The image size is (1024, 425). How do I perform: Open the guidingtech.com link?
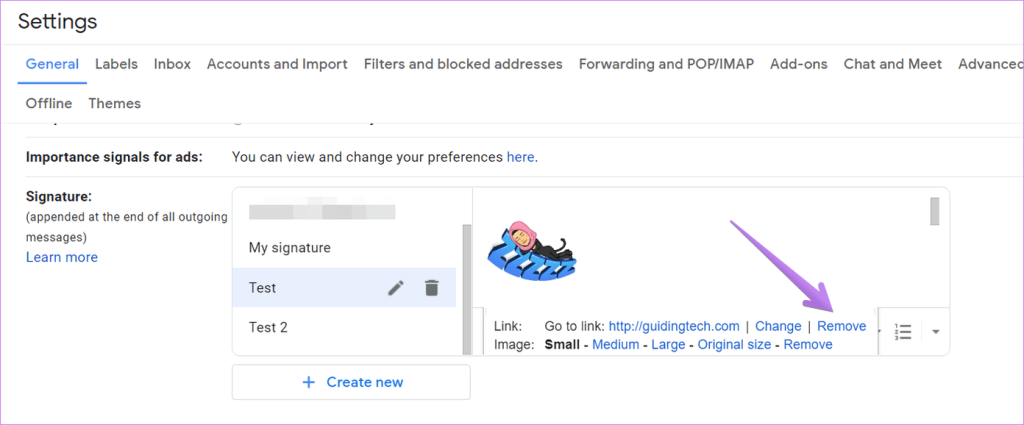coord(674,326)
